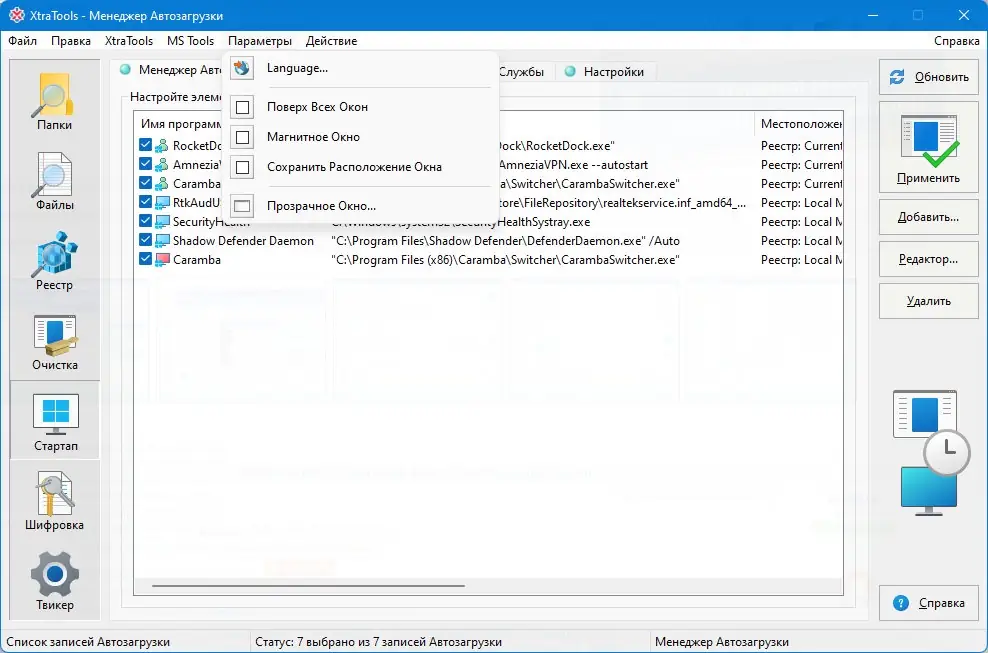Click the Удалить button

929,301
